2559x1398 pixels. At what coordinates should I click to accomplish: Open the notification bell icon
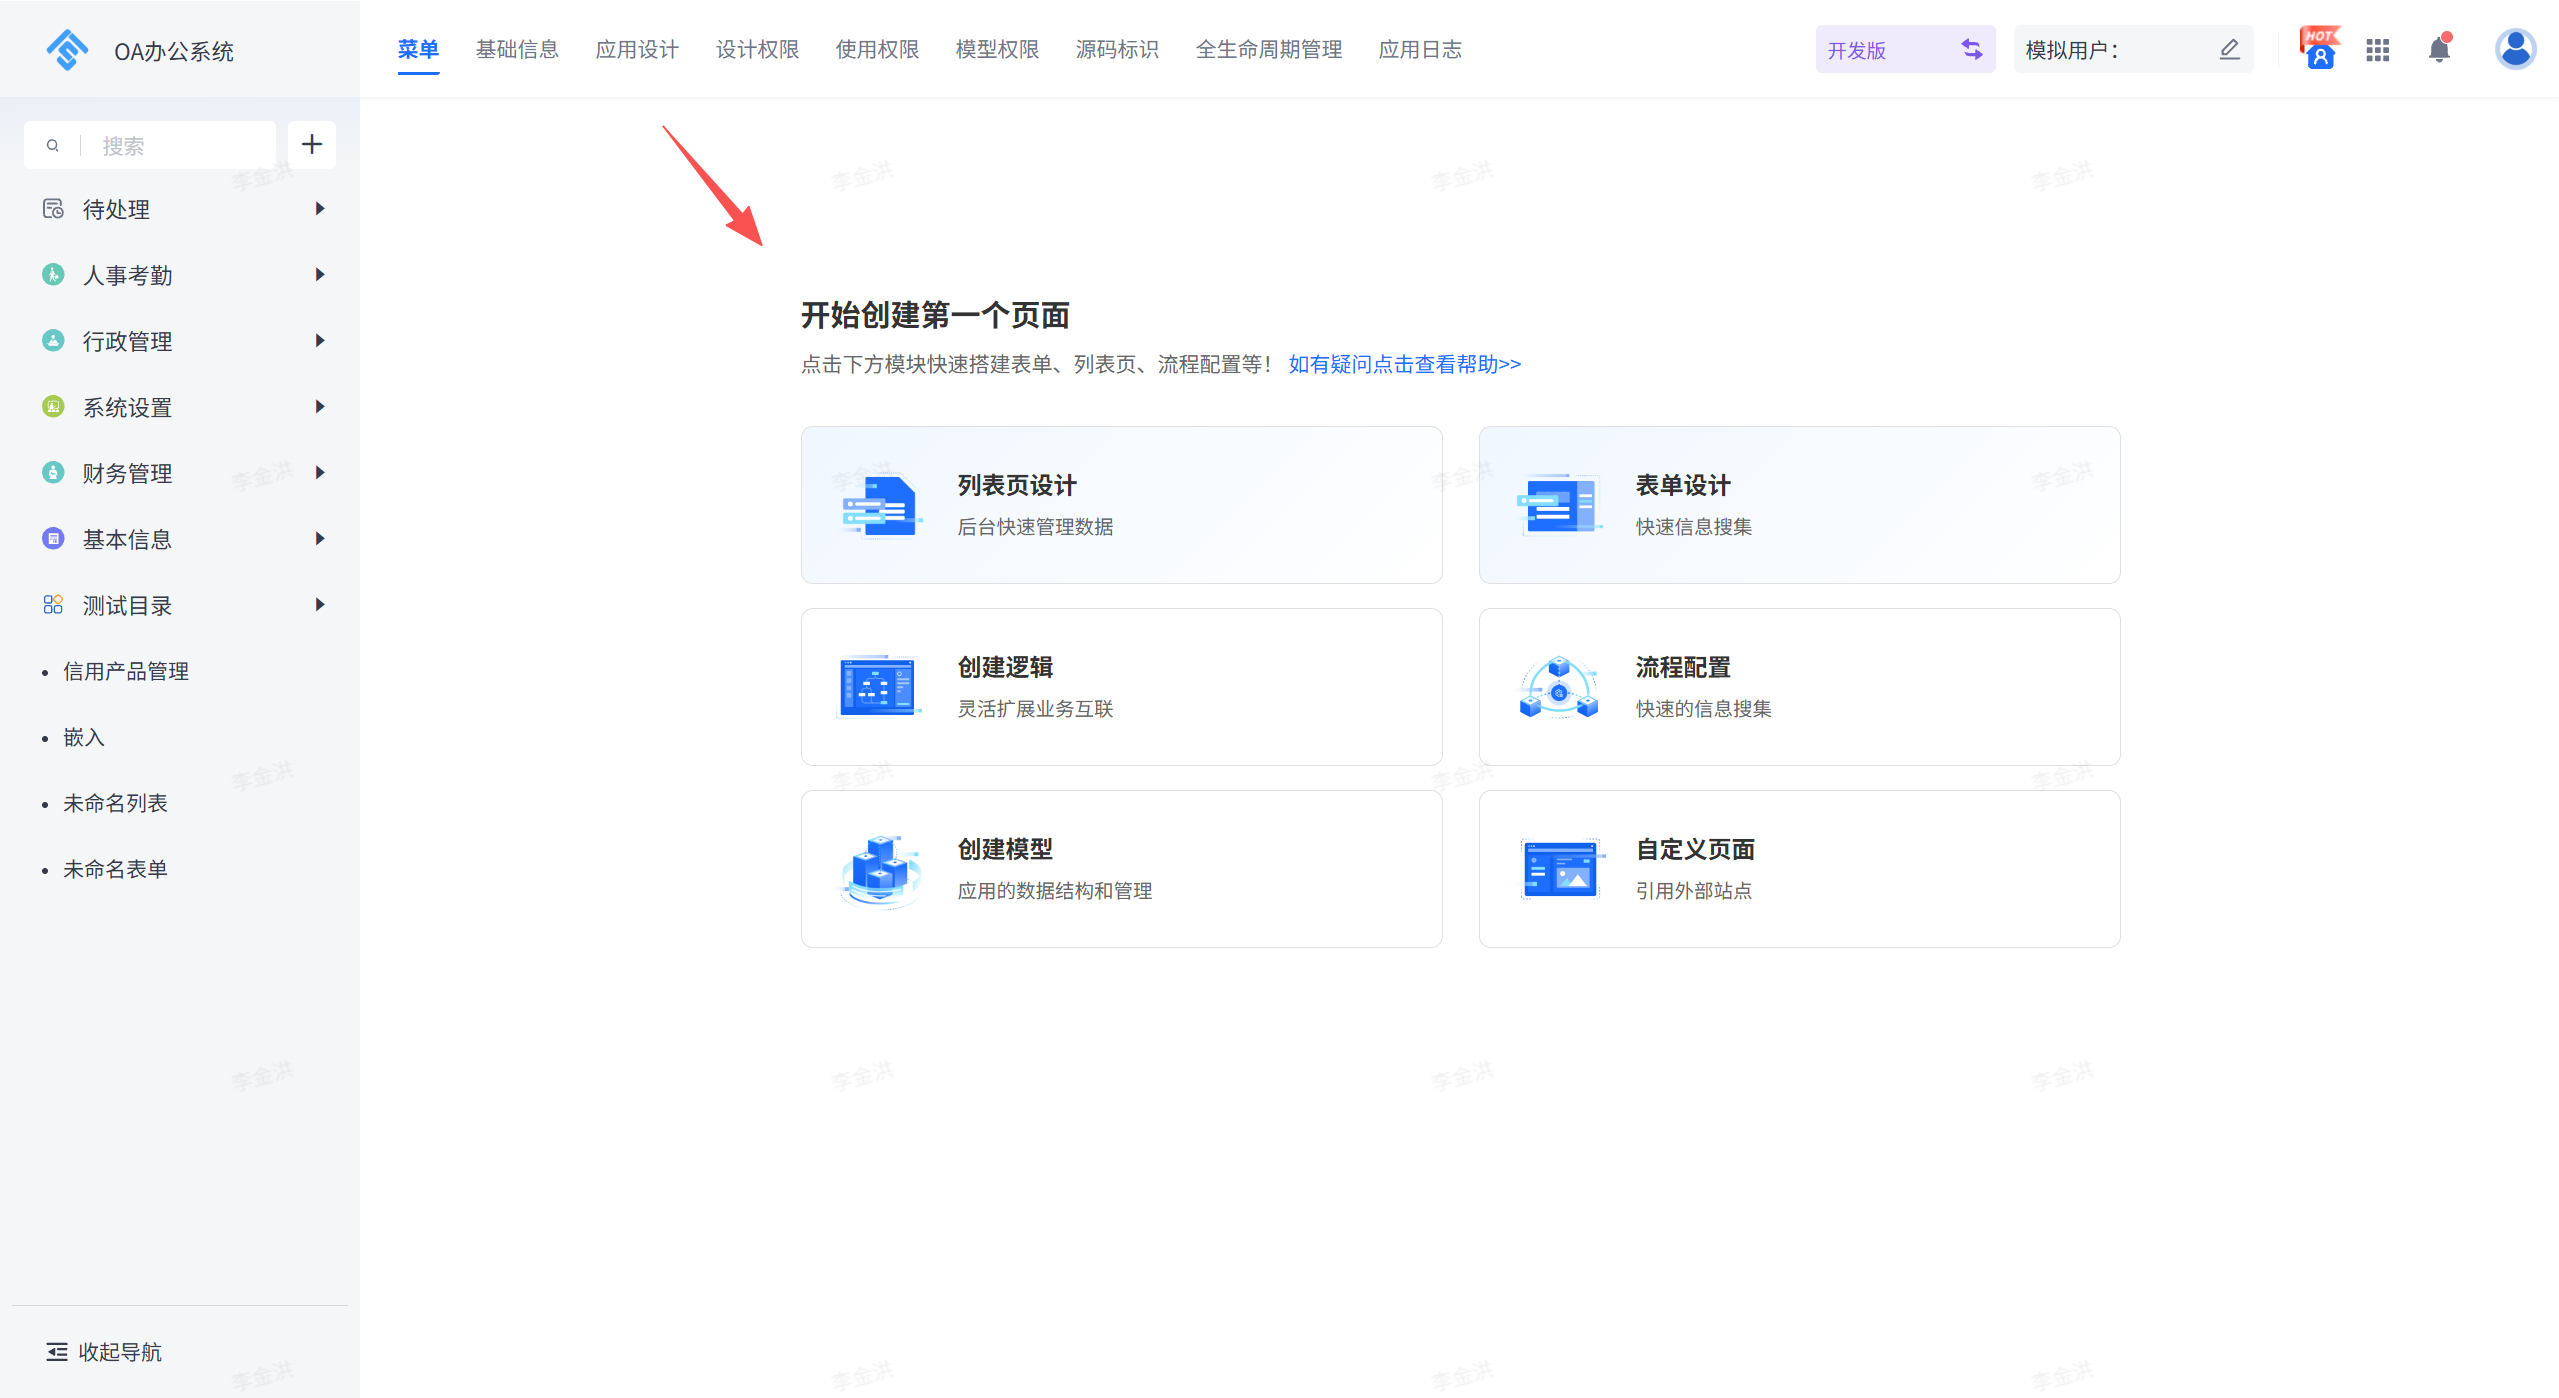[x=2440, y=48]
